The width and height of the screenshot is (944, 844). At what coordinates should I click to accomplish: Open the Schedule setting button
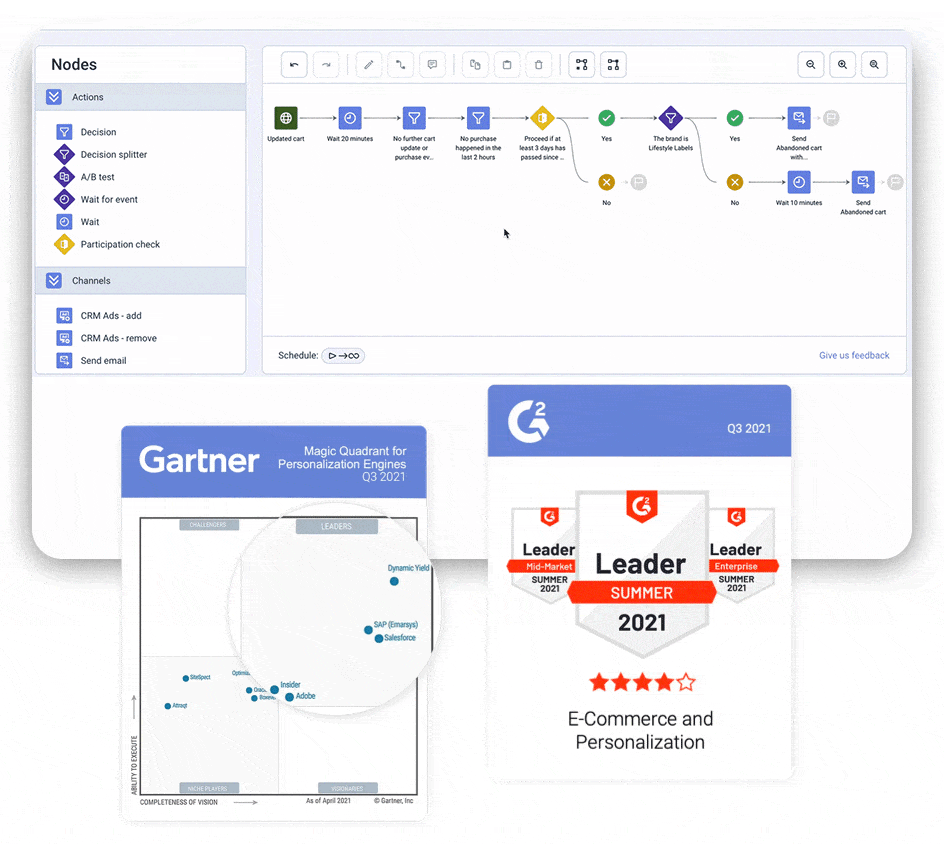pyautogui.click(x=343, y=356)
